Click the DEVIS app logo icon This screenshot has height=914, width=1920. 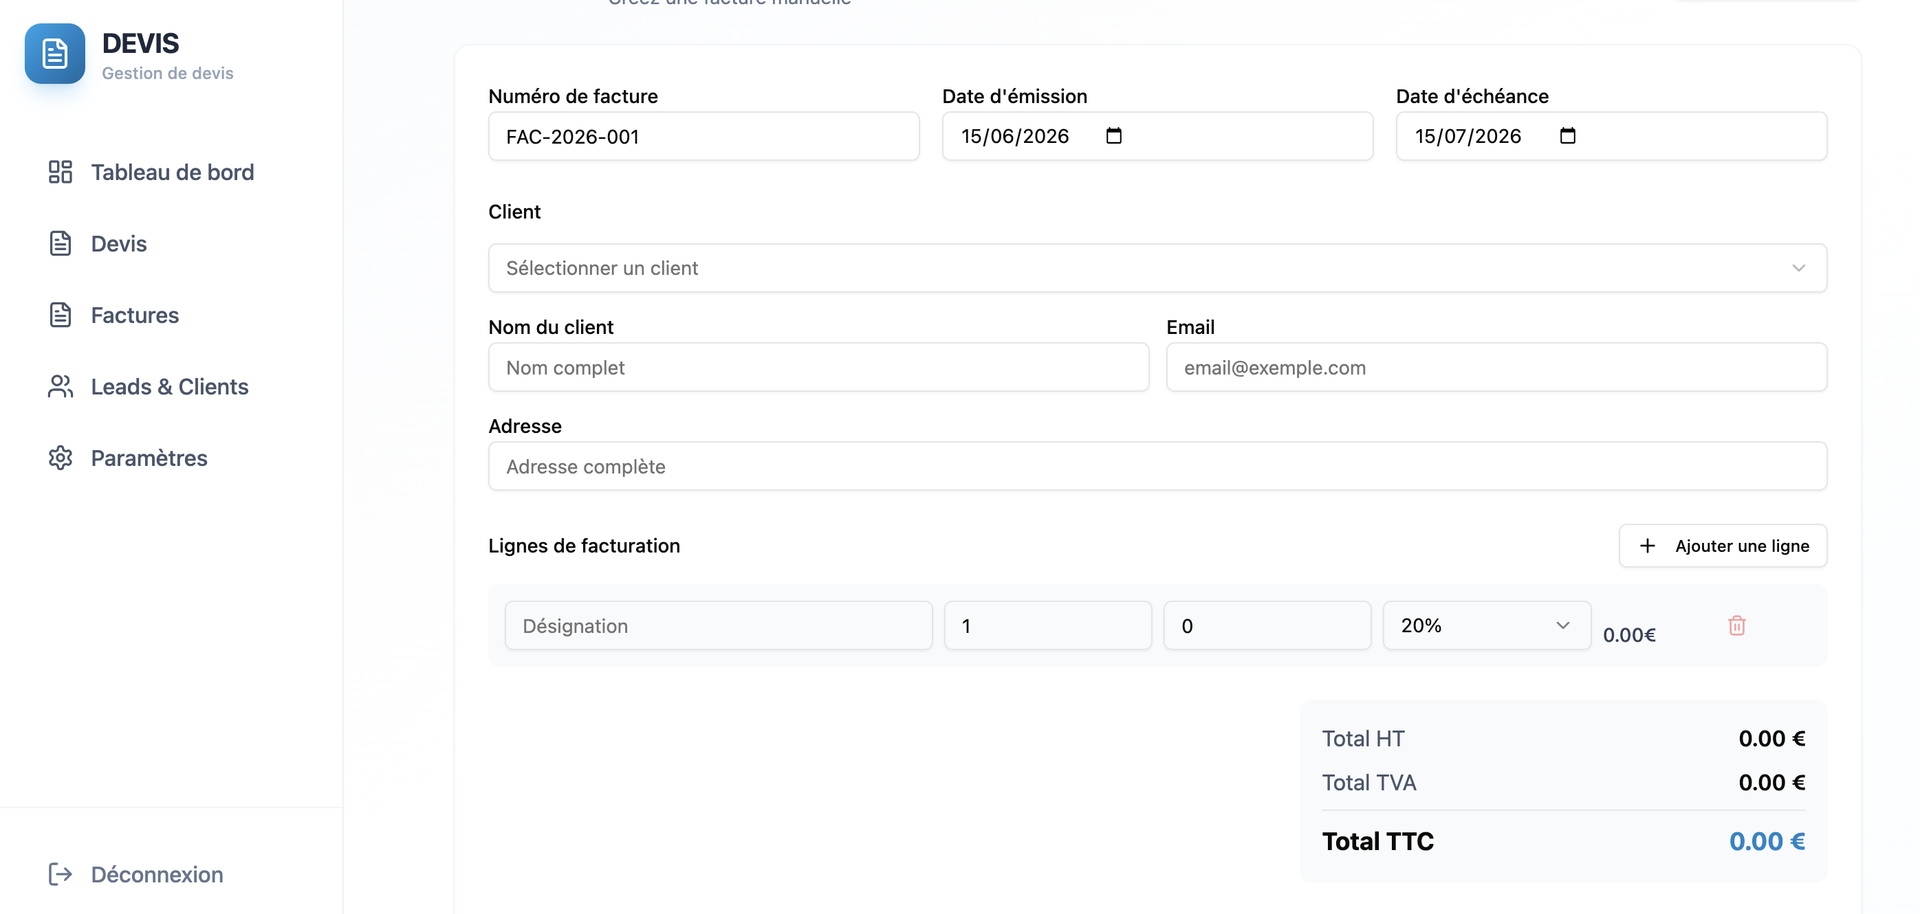point(55,54)
